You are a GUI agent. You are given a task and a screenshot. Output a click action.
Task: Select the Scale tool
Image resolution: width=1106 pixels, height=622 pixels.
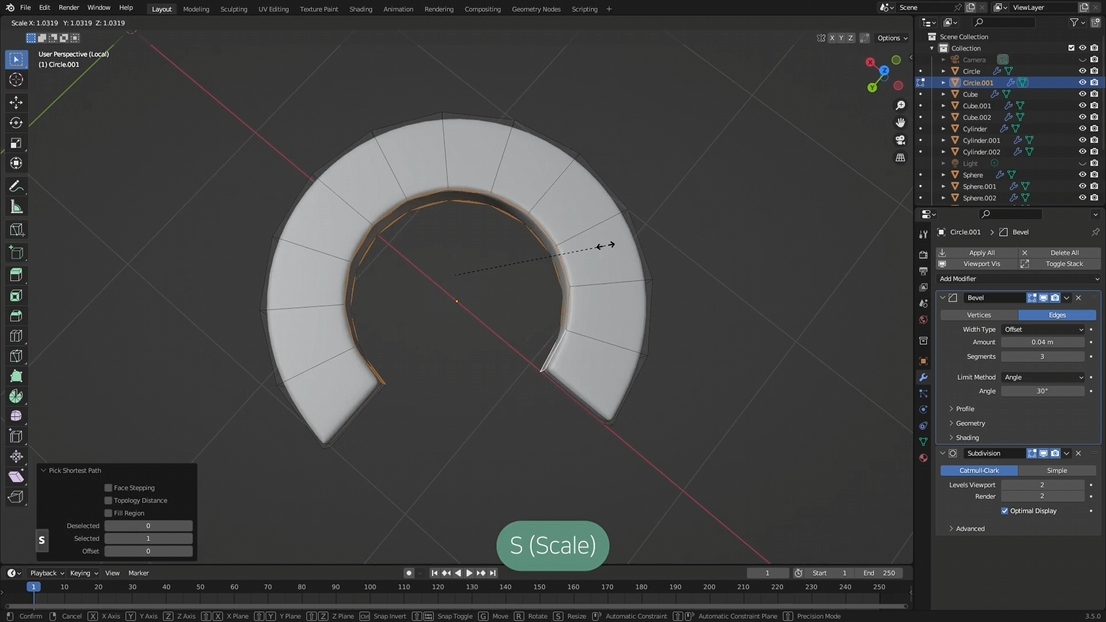(x=16, y=143)
